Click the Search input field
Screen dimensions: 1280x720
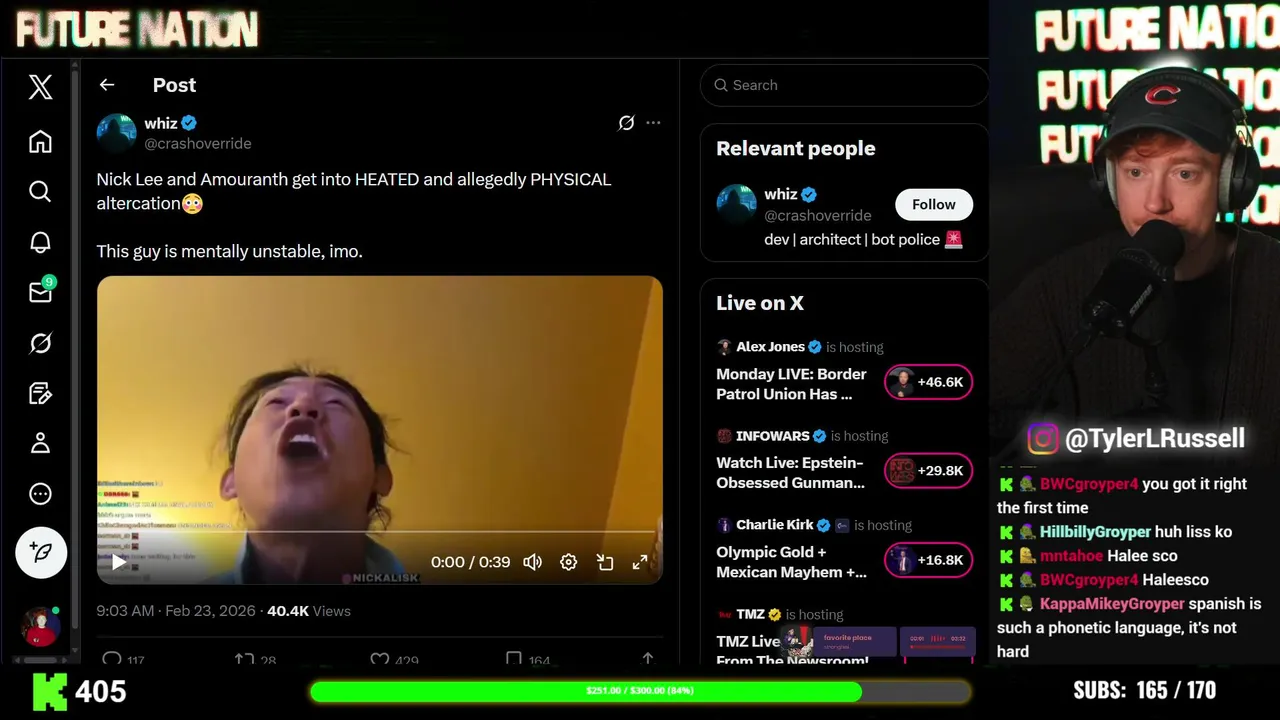(845, 85)
